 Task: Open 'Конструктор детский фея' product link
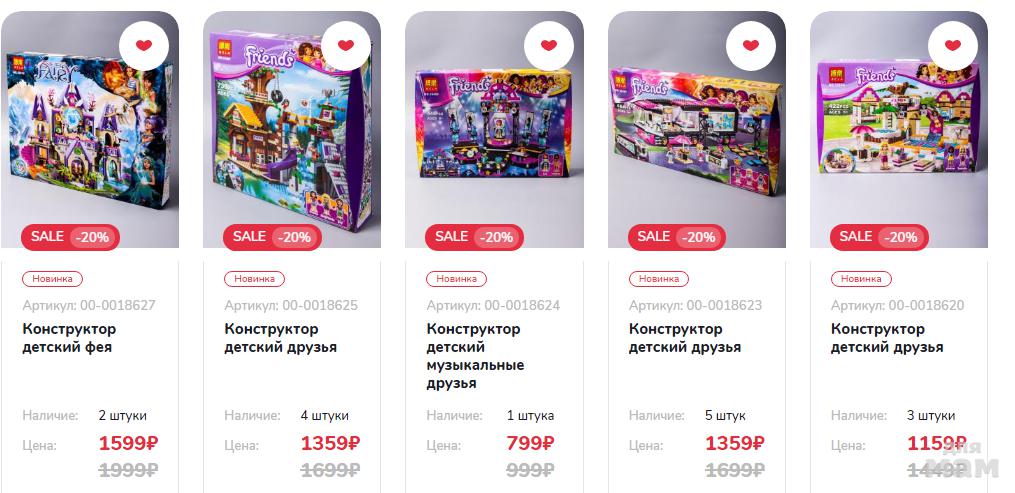pyautogui.click(x=69, y=338)
